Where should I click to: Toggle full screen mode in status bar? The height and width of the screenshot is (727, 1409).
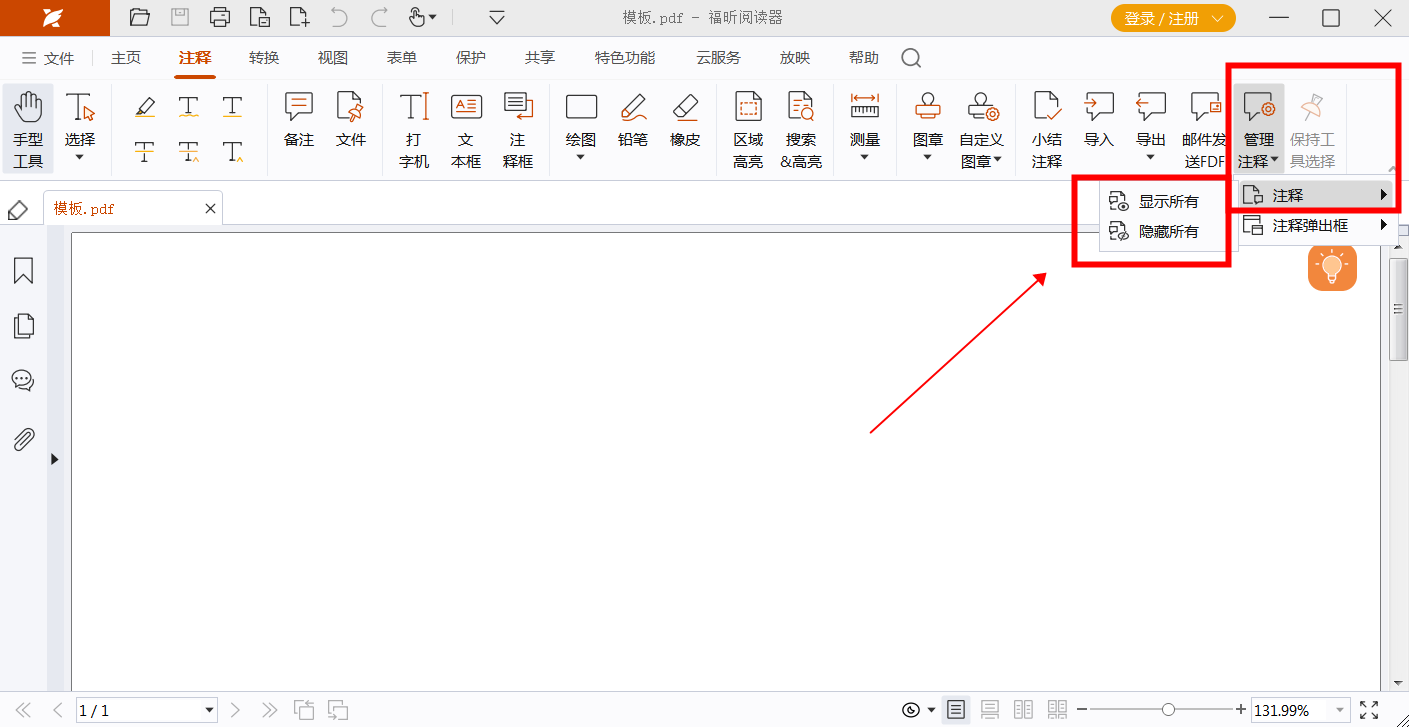pos(1369,710)
